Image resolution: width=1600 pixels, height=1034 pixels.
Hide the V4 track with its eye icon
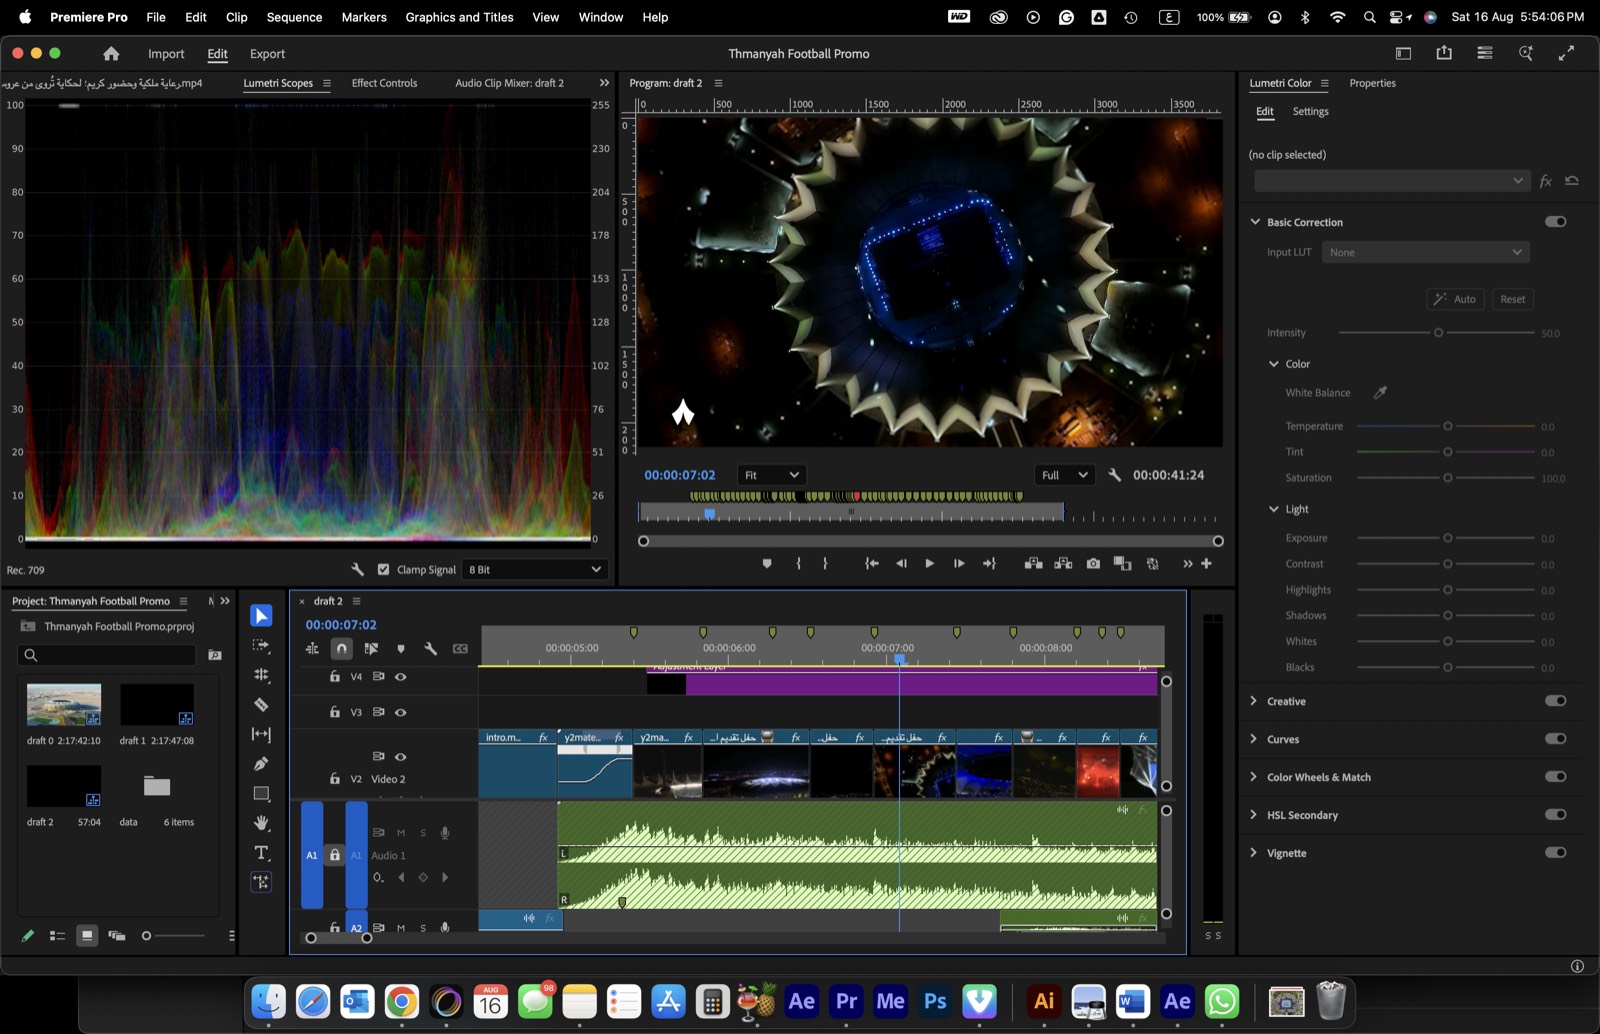tap(401, 677)
